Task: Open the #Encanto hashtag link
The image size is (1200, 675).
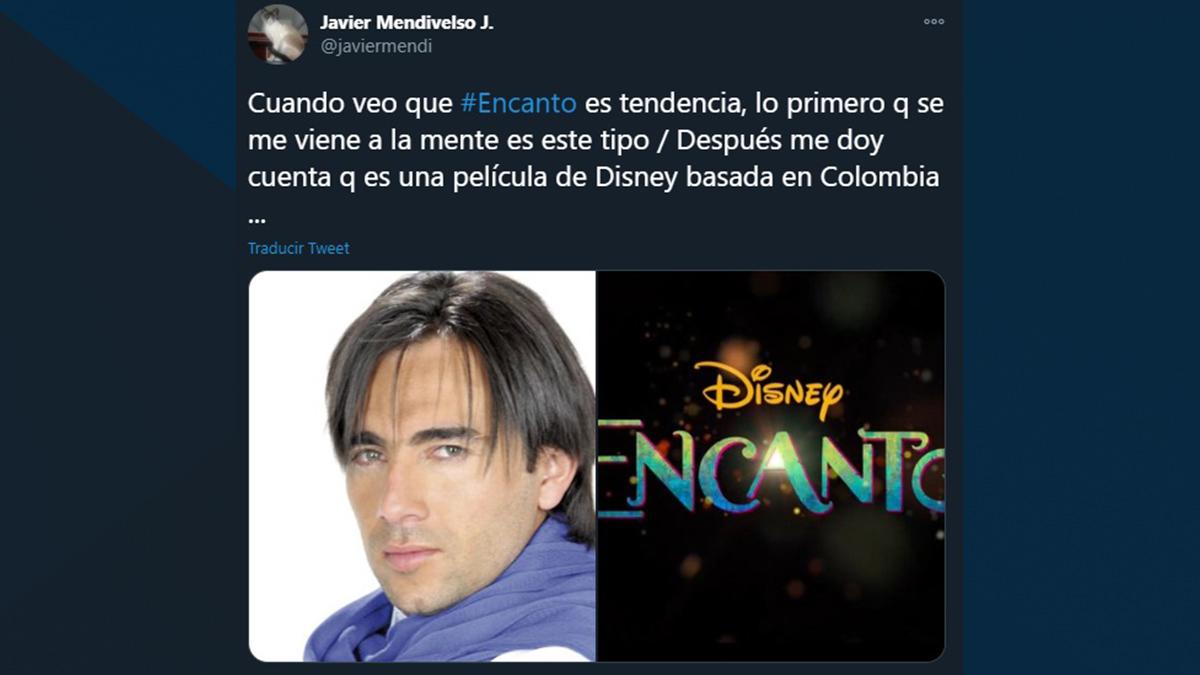Action: (x=518, y=104)
